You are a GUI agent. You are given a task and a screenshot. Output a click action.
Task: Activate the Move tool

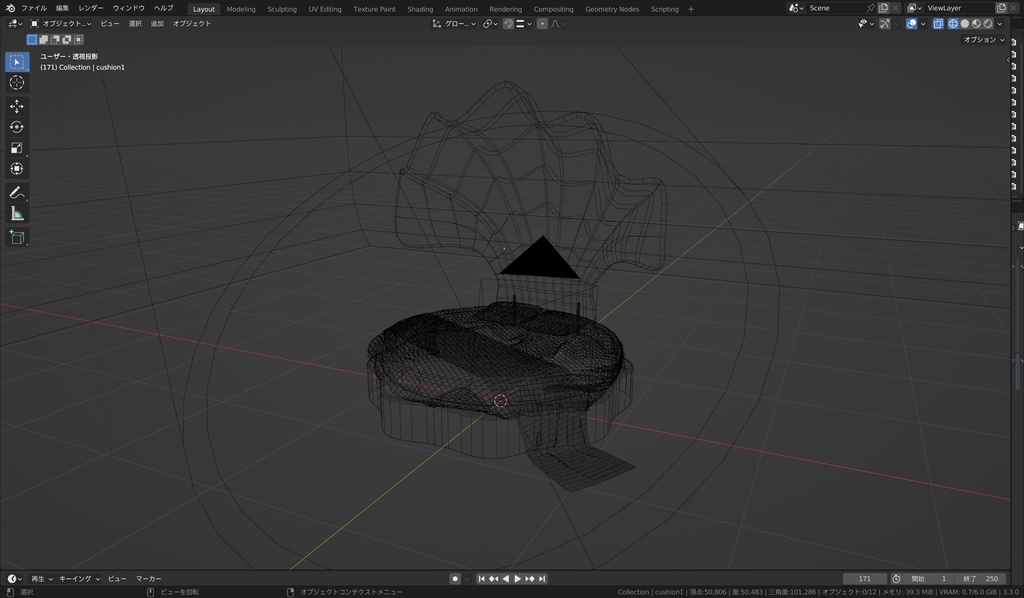pyautogui.click(x=17, y=106)
